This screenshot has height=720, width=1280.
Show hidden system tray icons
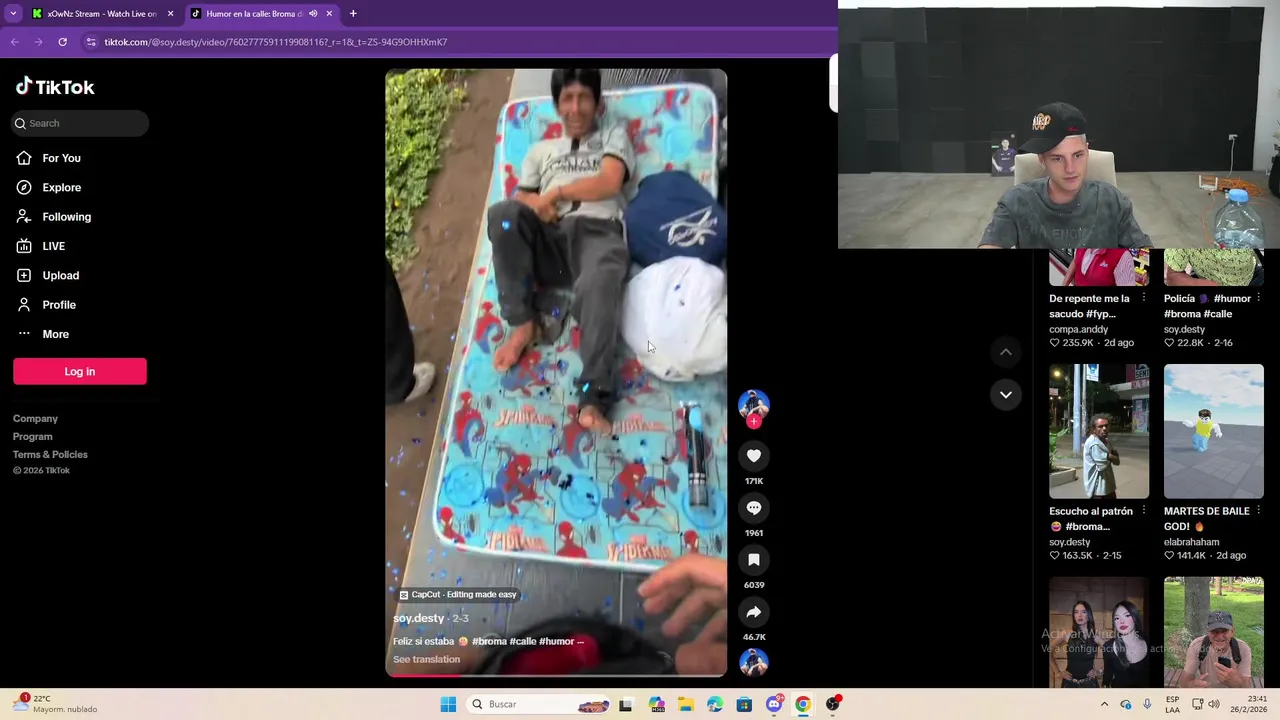(x=1104, y=705)
